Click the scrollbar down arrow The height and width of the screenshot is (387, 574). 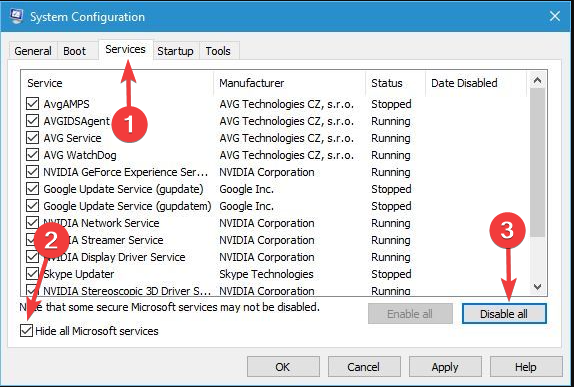[537, 287]
